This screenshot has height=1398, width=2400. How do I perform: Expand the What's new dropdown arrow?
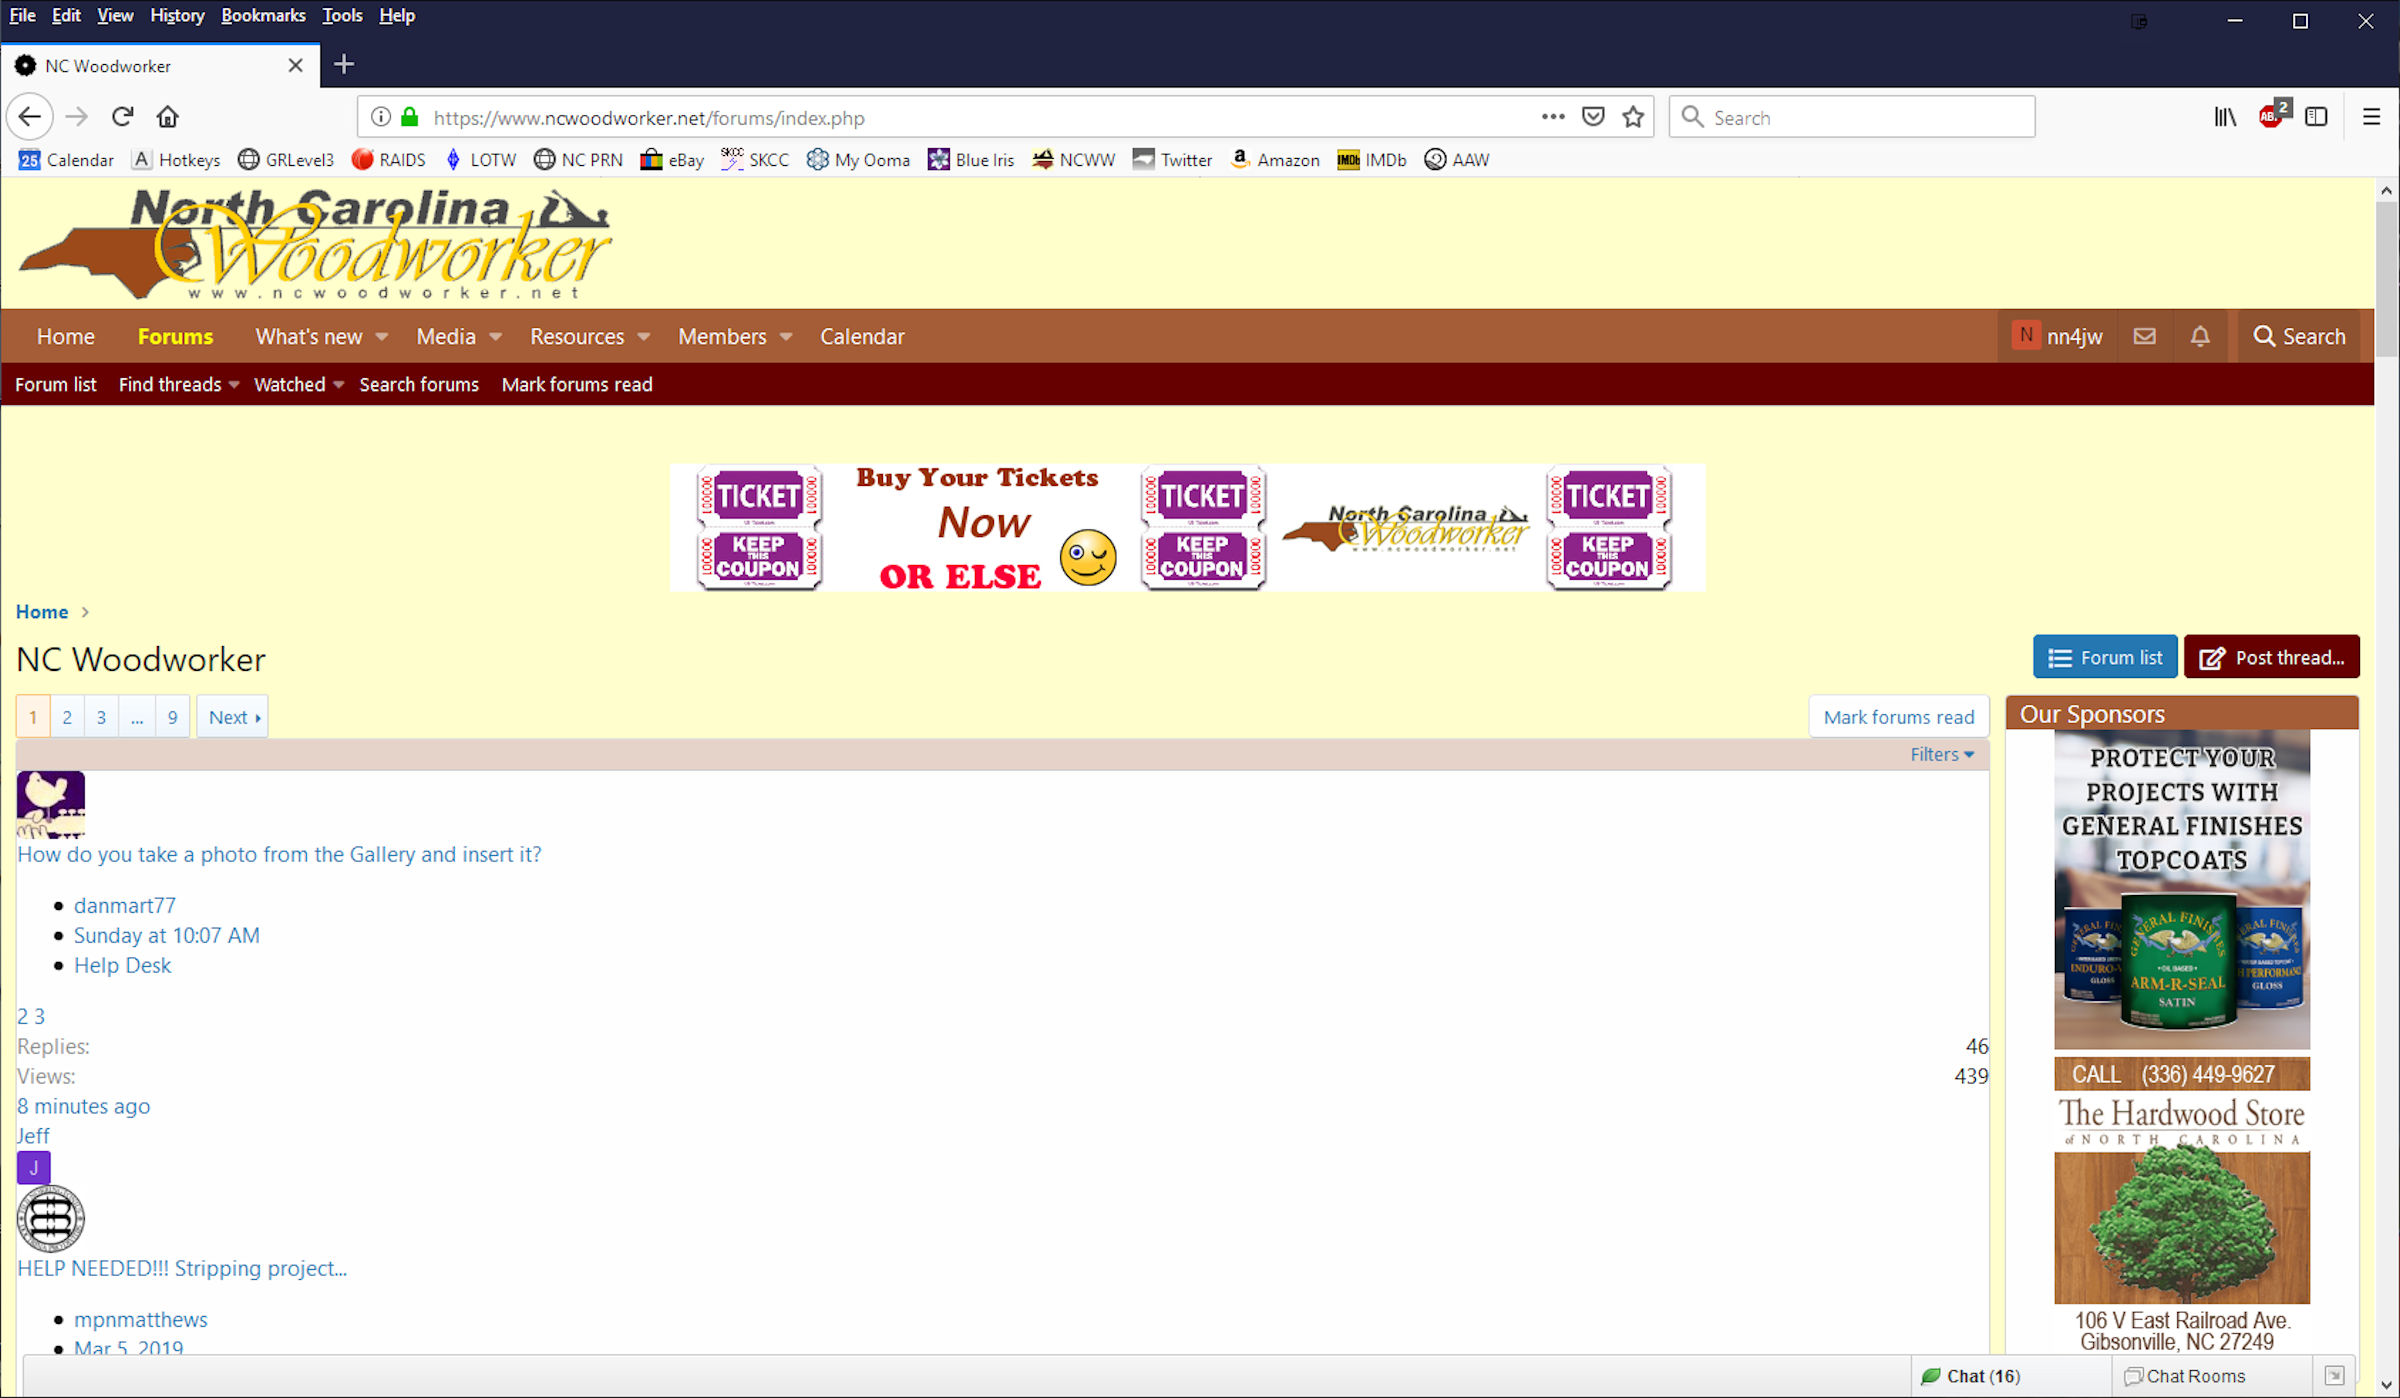pyautogui.click(x=381, y=337)
